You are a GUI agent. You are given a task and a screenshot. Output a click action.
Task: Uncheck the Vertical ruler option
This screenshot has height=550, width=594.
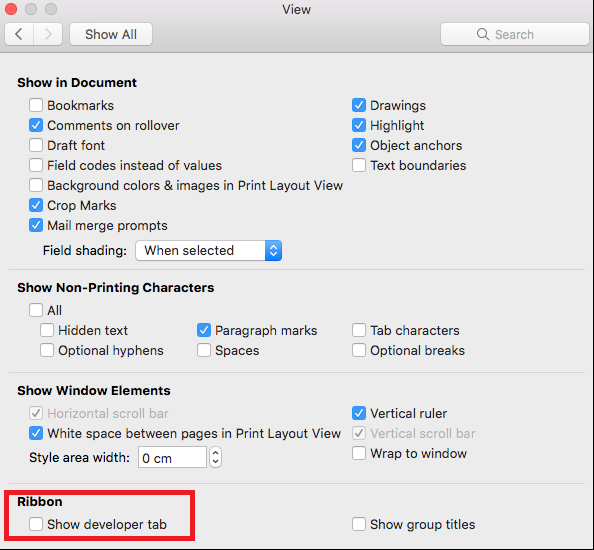click(x=359, y=413)
